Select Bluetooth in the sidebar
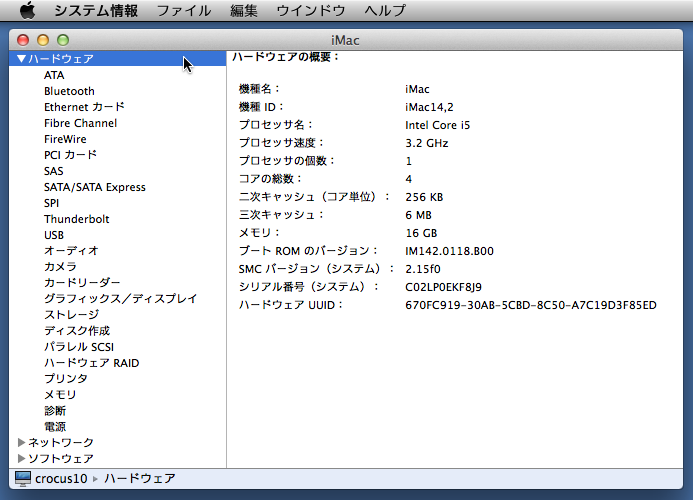Screen dimensions: 693x500 (69, 91)
